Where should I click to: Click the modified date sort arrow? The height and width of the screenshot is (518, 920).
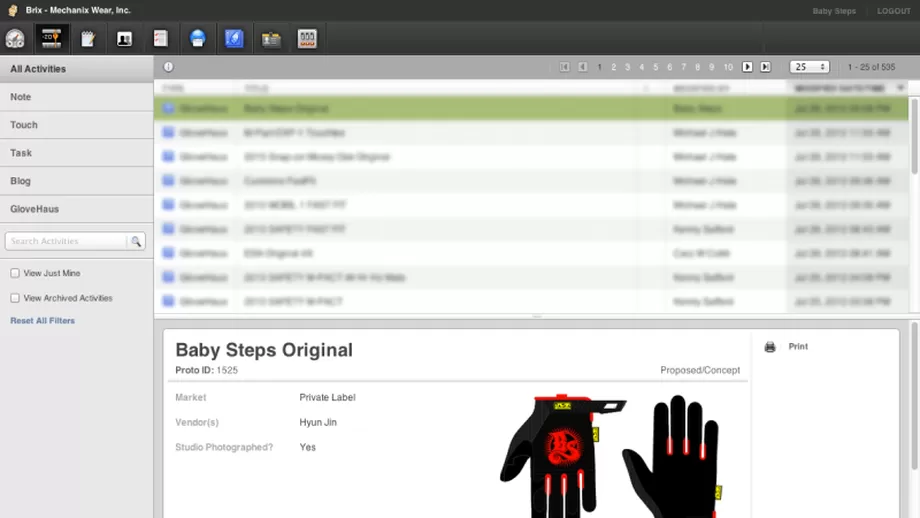[900, 88]
